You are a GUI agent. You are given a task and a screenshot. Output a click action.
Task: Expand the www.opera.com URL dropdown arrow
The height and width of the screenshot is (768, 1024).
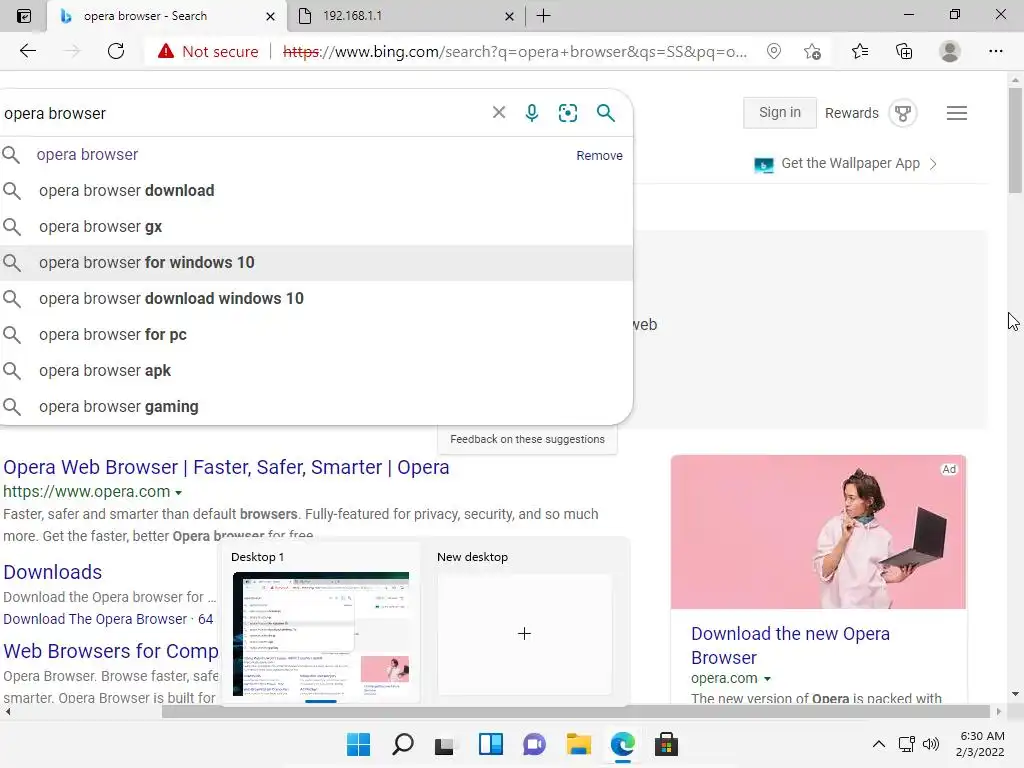[x=178, y=492]
